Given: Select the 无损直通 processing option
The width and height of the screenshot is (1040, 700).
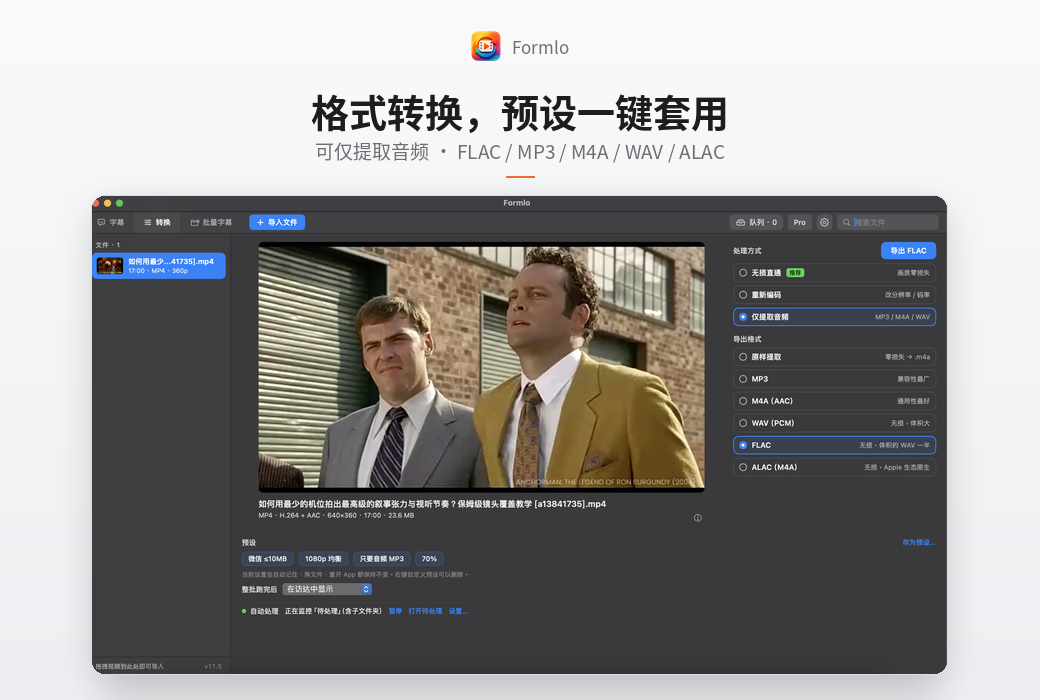Looking at the screenshot, I should coord(834,273).
